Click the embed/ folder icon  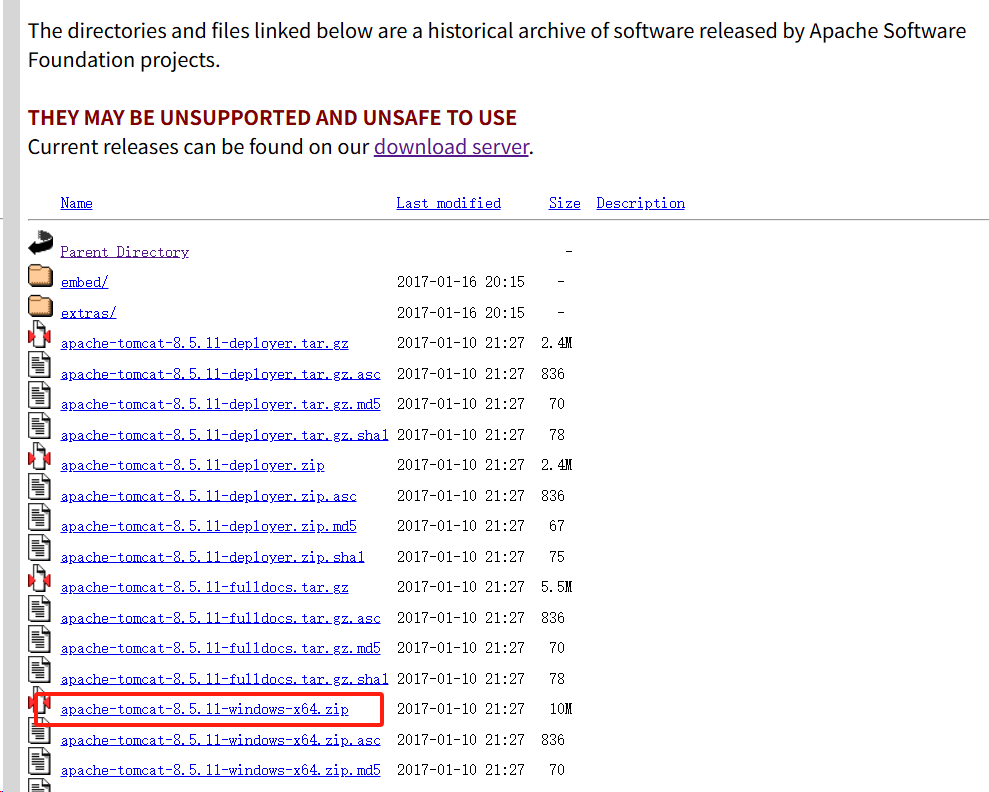(x=40, y=275)
